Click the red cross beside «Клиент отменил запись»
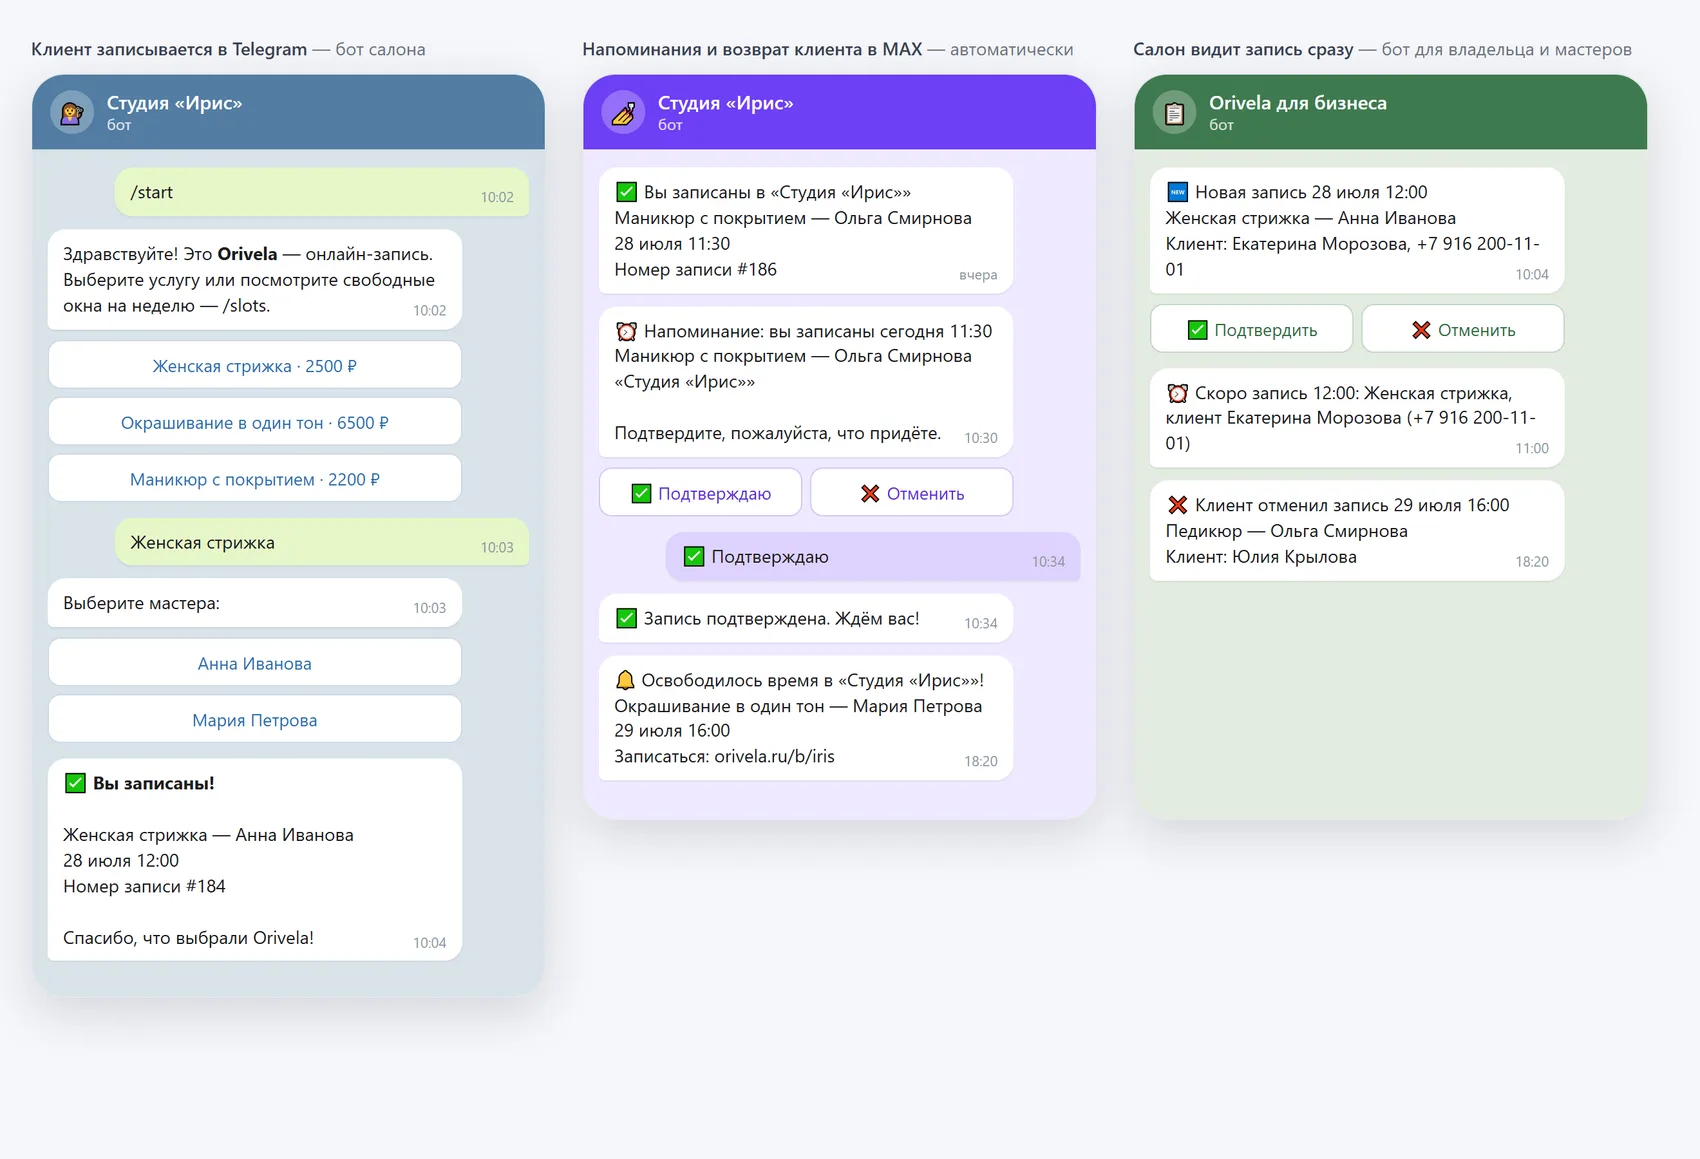Image resolution: width=1700 pixels, height=1159 pixels. coord(1177,505)
